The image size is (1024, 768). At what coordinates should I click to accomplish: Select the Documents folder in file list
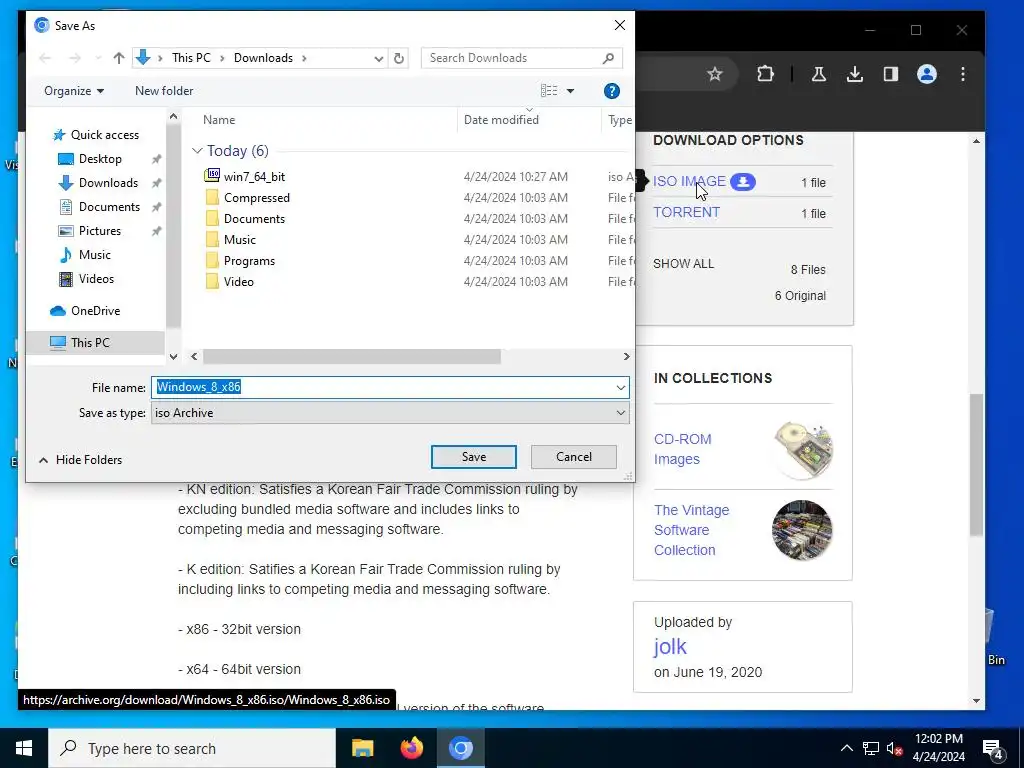(254, 218)
